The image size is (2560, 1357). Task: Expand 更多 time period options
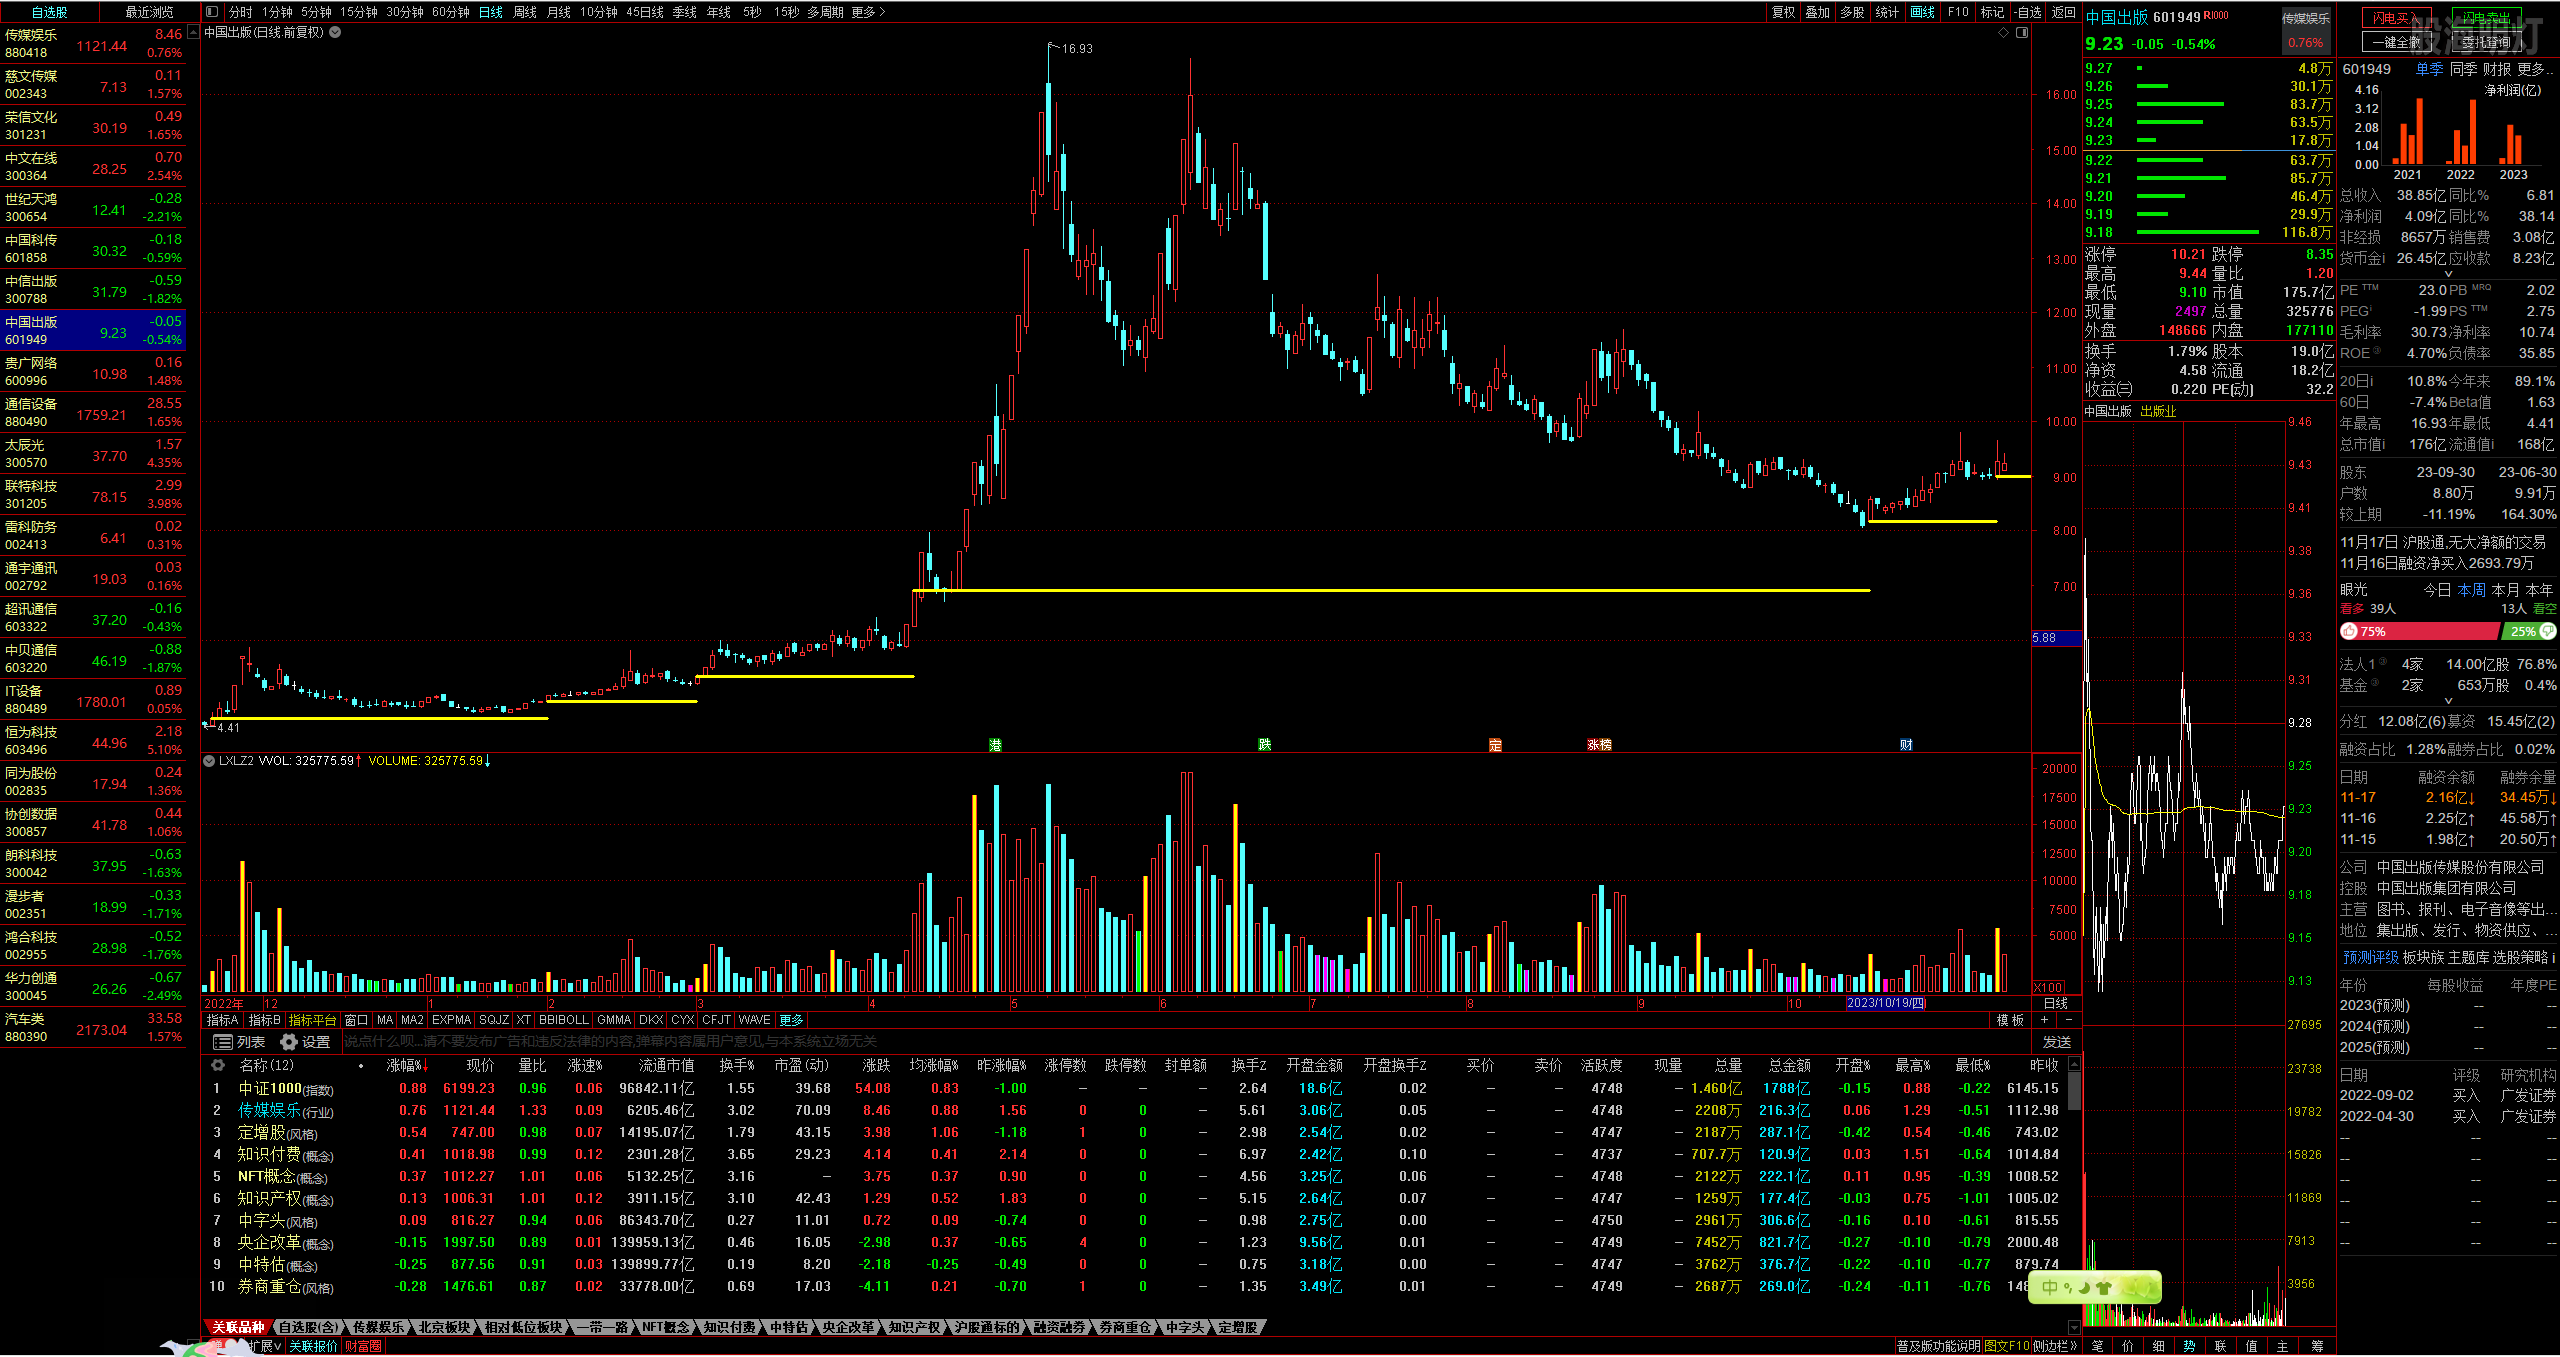pyautogui.click(x=868, y=12)
